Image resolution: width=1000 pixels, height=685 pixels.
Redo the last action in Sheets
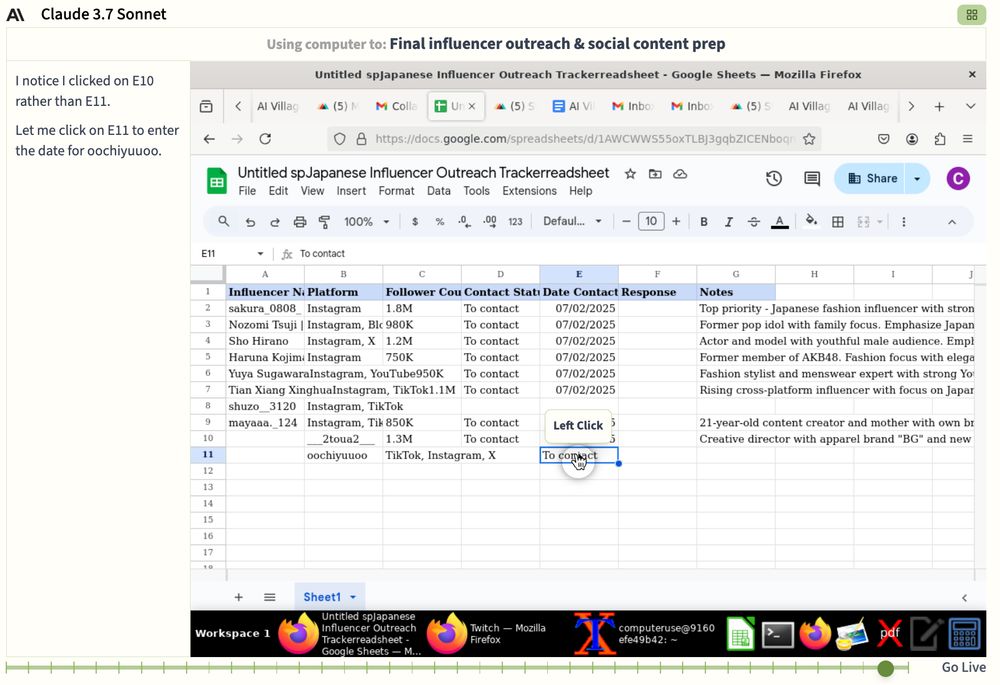tap(275, 222)
